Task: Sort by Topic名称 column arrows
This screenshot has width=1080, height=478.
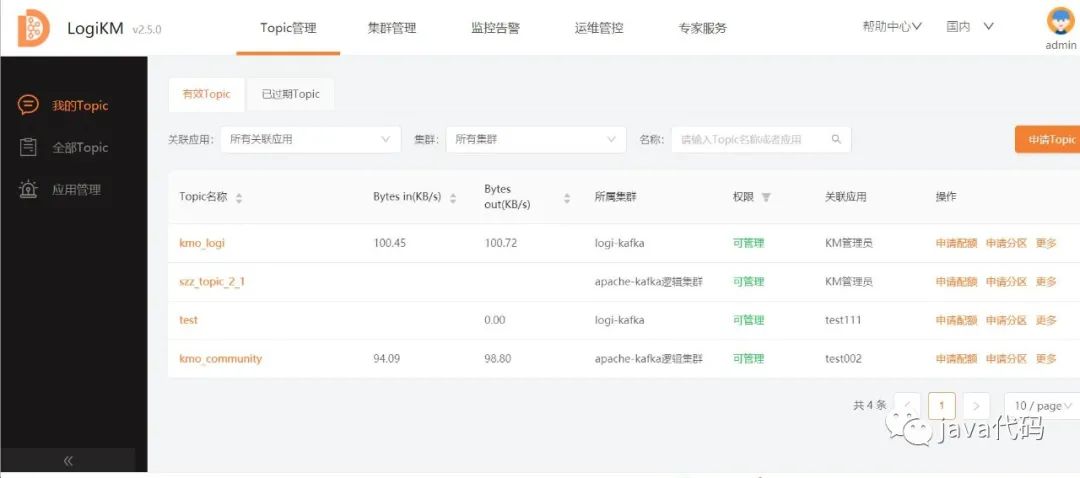Action: tap(239, 198)
